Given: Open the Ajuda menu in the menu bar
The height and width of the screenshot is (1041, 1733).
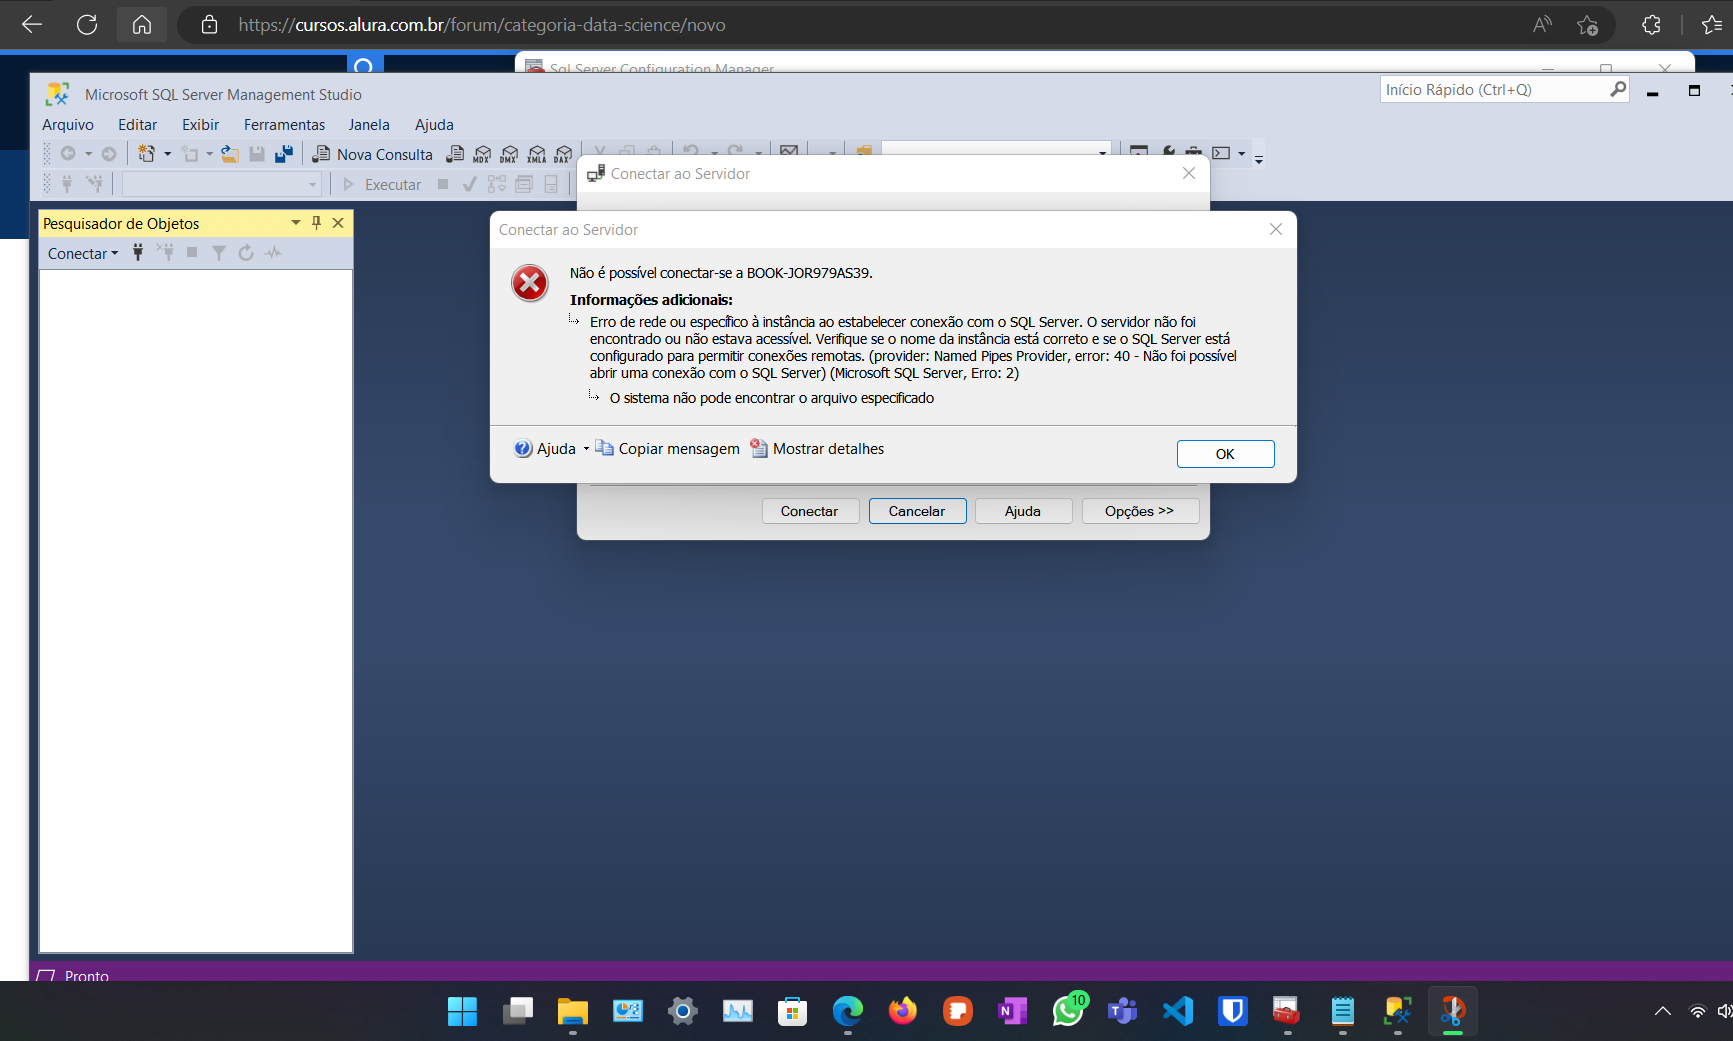Looking at the screenshot, I should coord(434,125).
